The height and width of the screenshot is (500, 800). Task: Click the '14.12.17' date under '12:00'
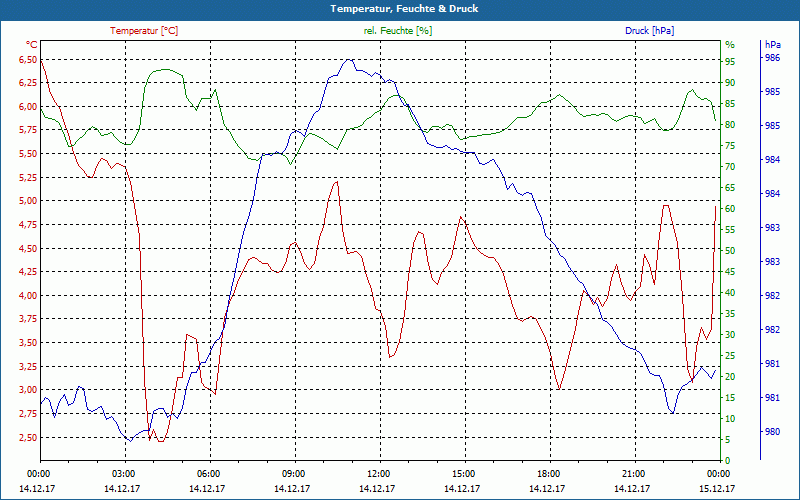[378, 489]
